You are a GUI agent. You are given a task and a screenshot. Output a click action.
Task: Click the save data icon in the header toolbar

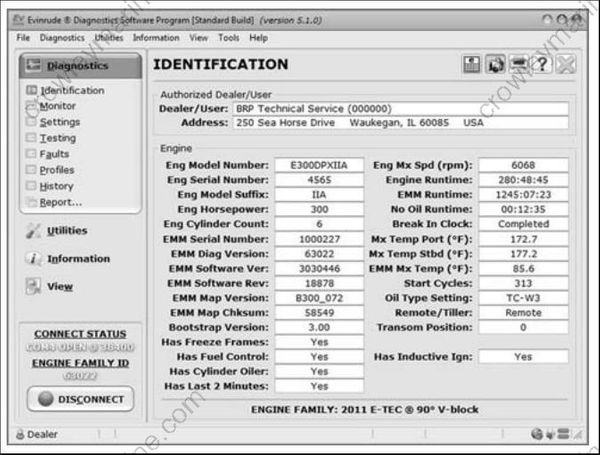495,65
